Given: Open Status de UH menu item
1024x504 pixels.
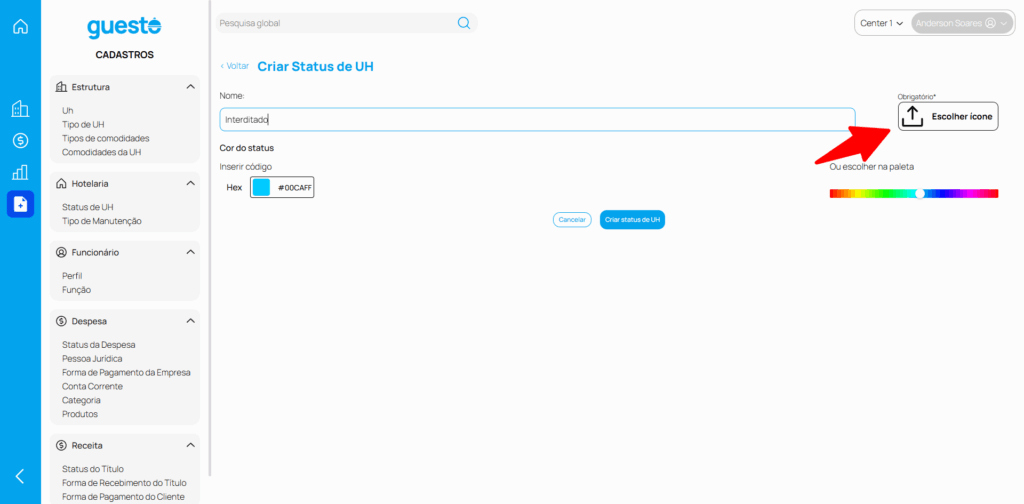Looking at the screenshot, I should 88,207.
